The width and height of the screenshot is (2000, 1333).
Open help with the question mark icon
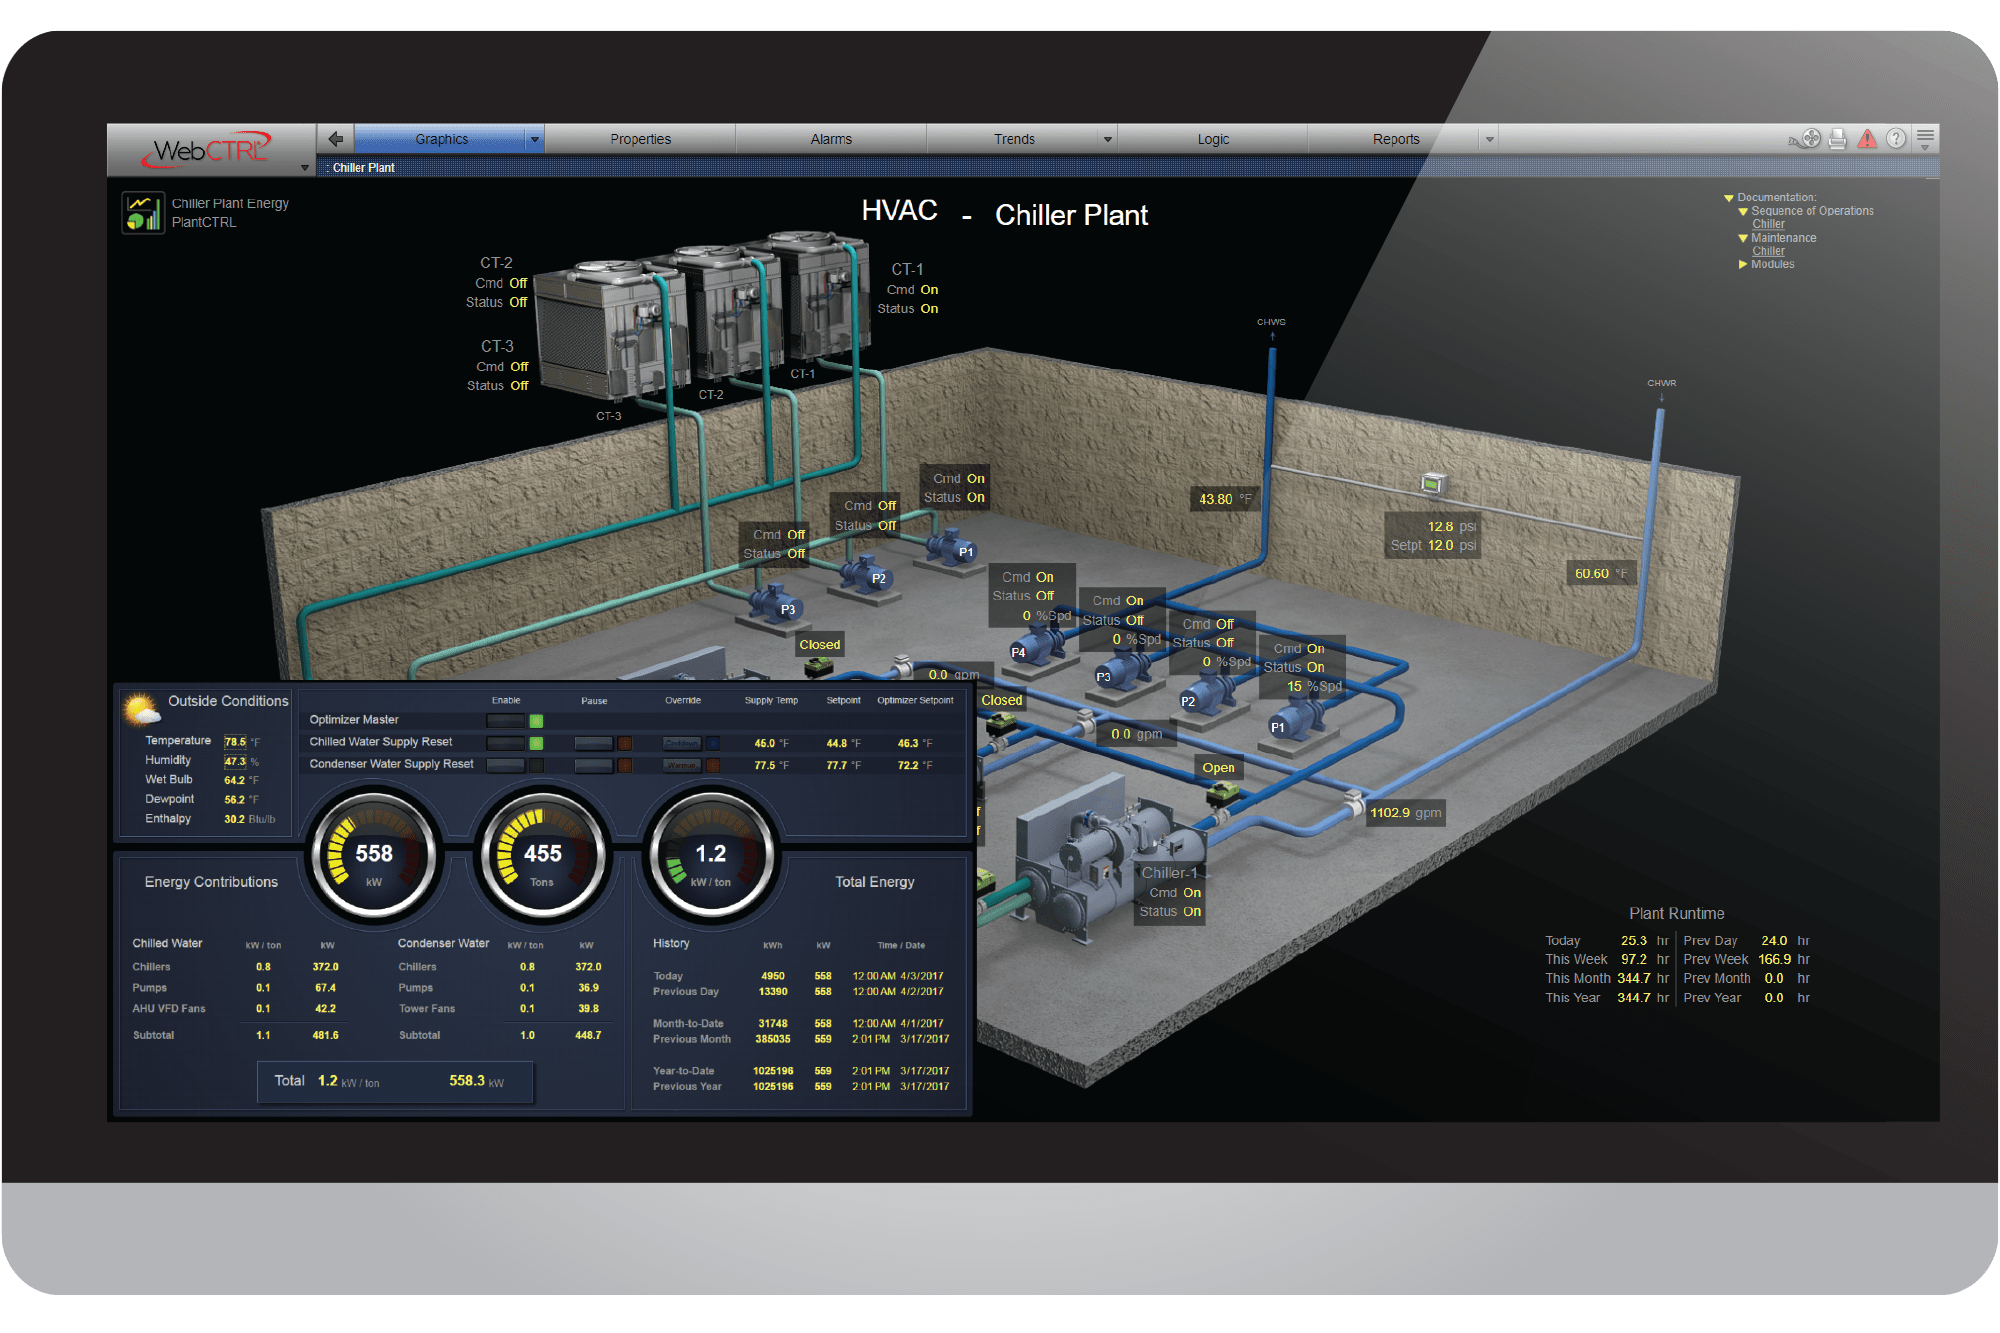coord(1896,139)
